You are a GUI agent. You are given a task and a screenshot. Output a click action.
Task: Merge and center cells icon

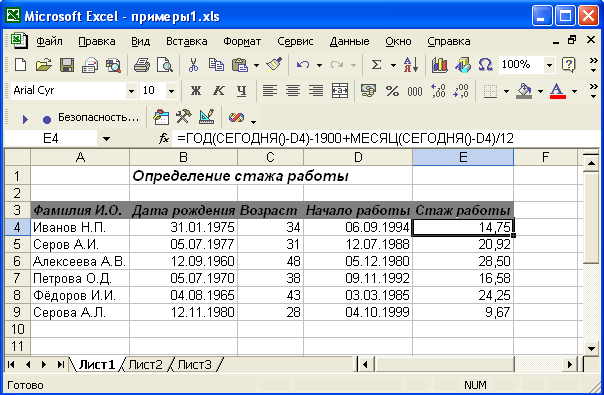coord(340,91)
